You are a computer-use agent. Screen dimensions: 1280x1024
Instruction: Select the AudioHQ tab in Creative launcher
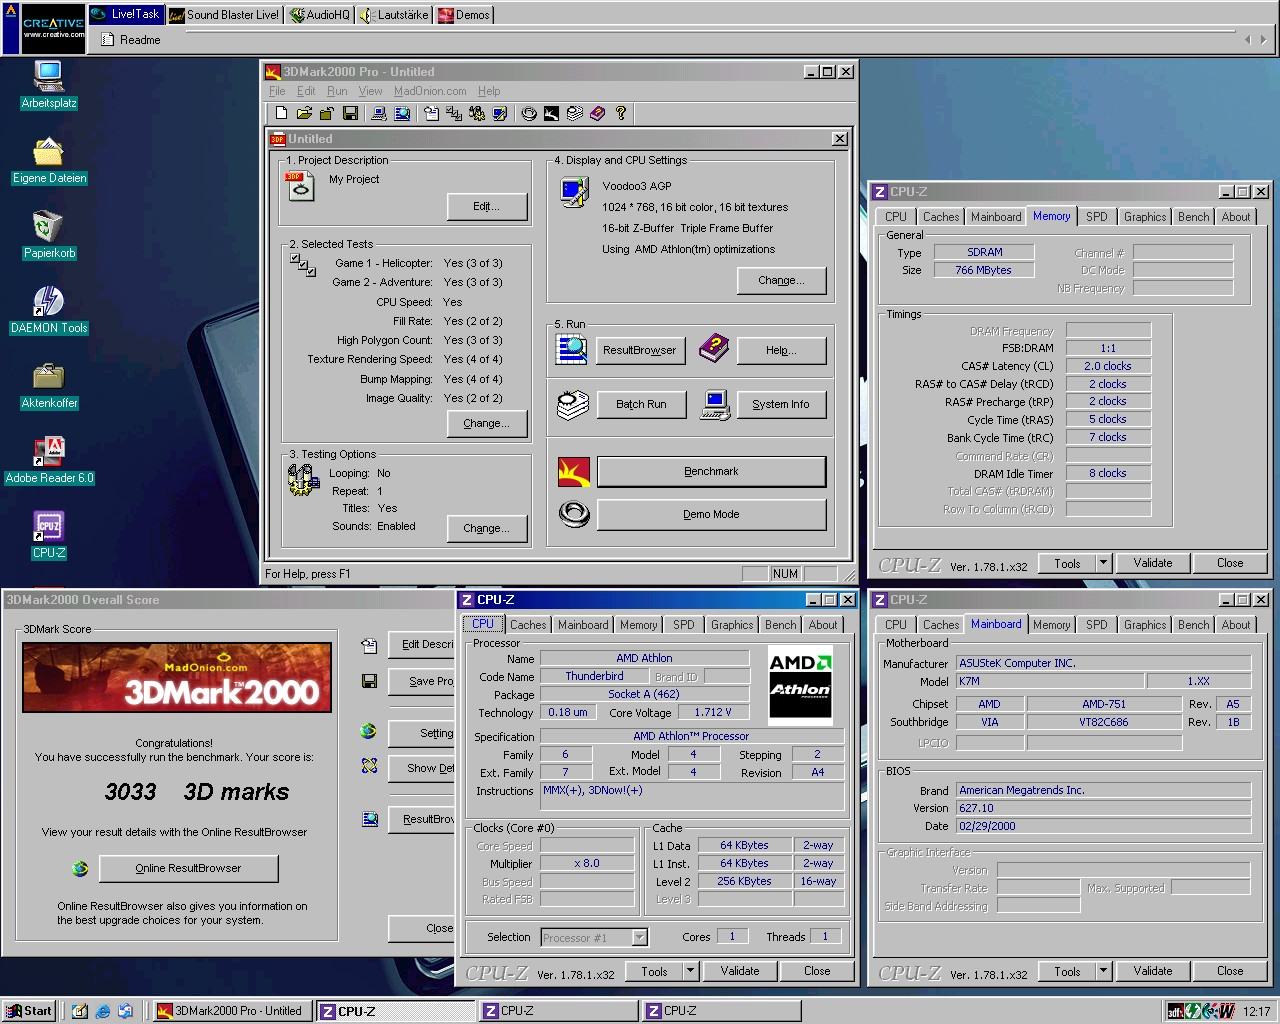point(320,15)
